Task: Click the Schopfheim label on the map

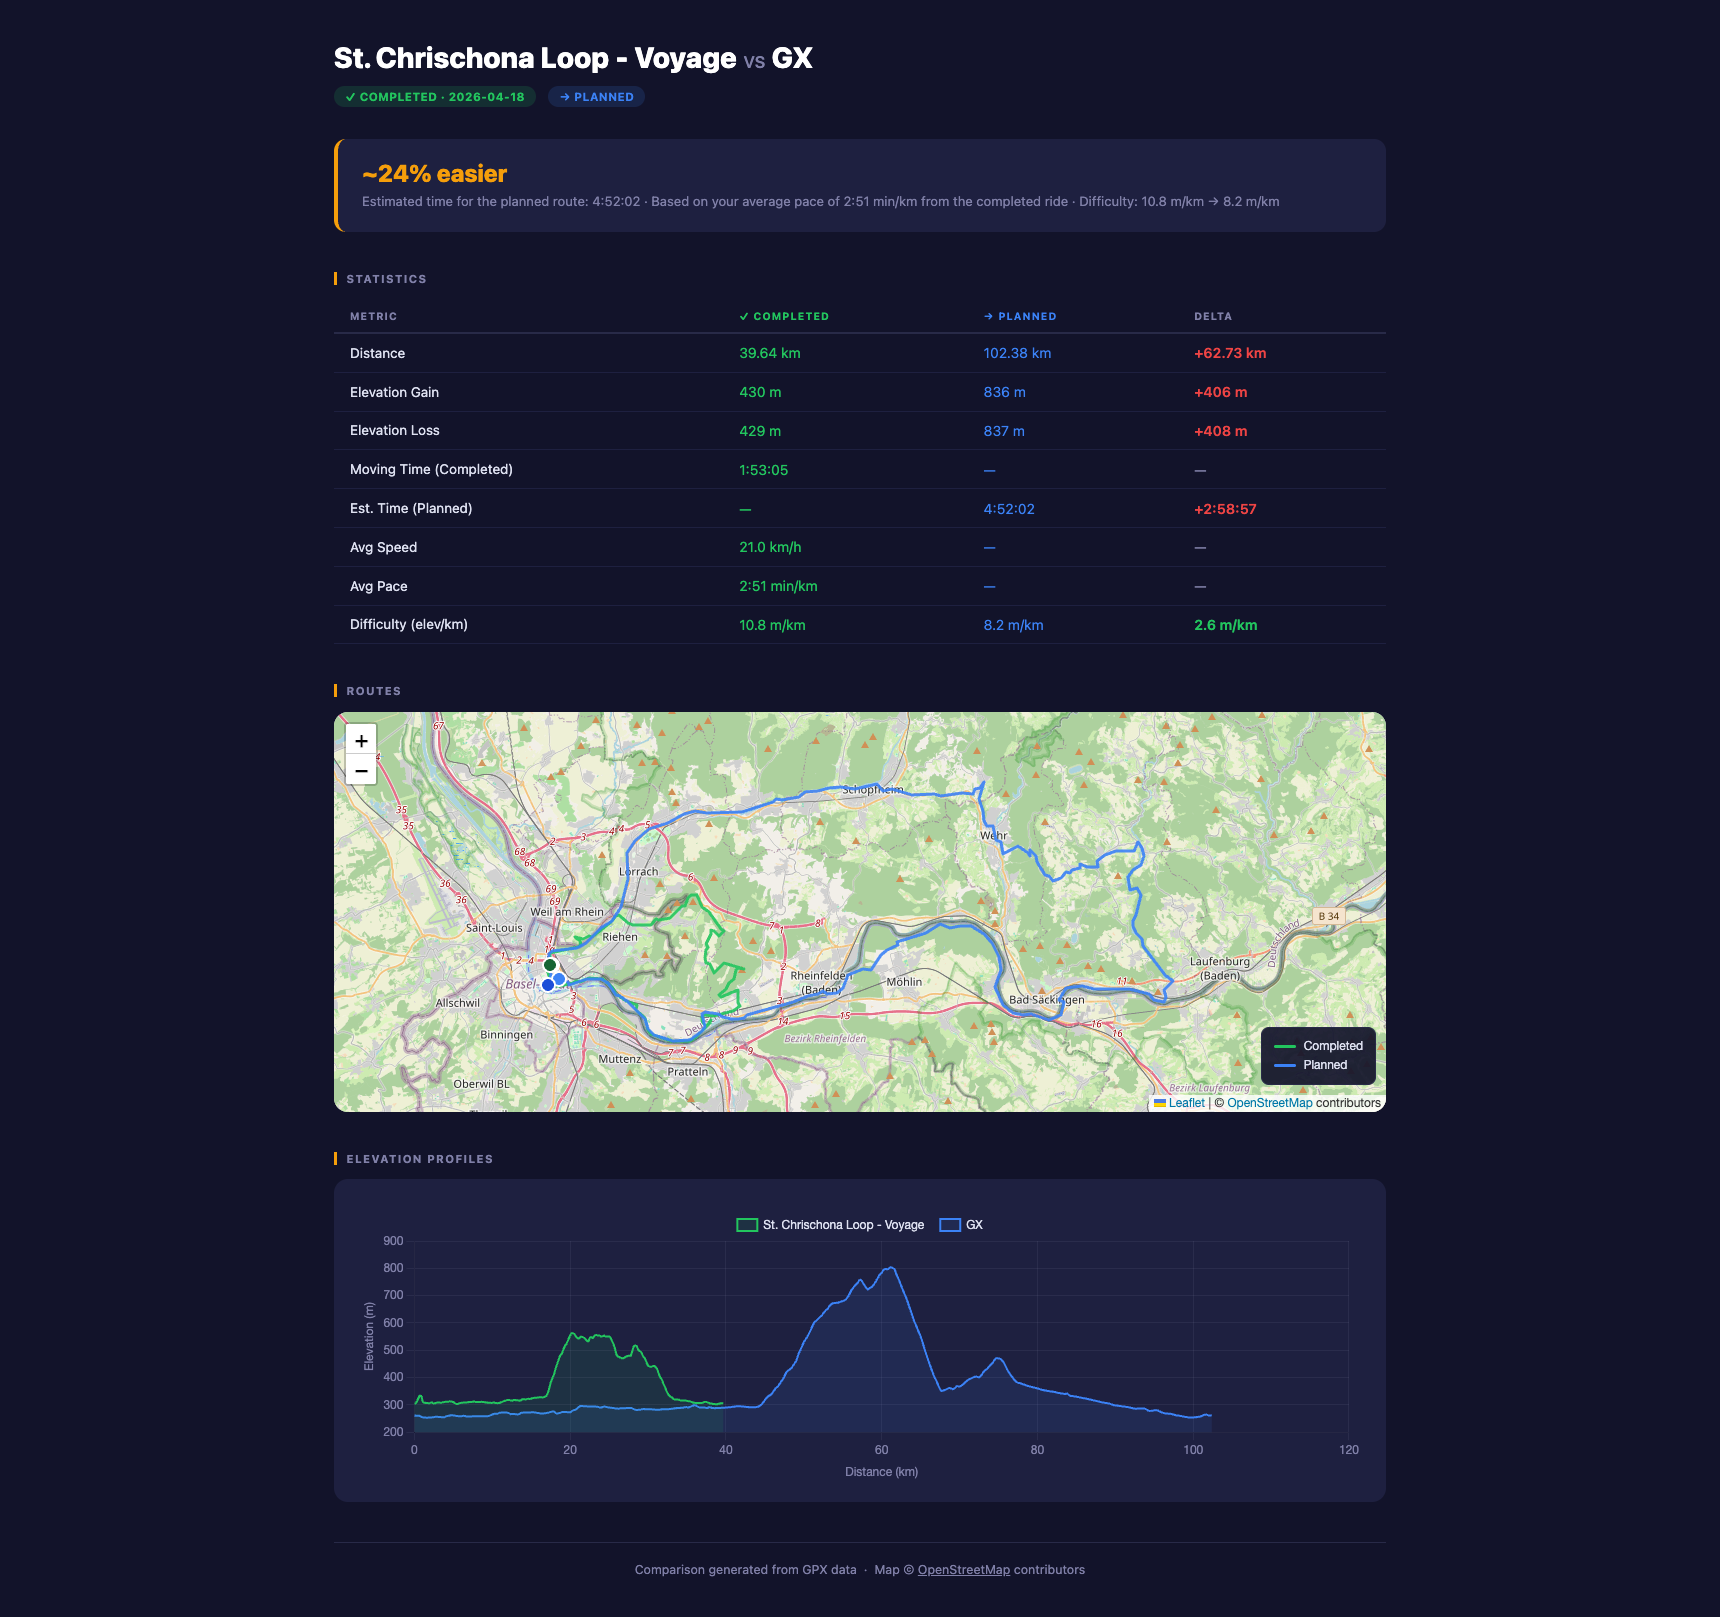Action: pyautogui.click(x=872, y=789)
